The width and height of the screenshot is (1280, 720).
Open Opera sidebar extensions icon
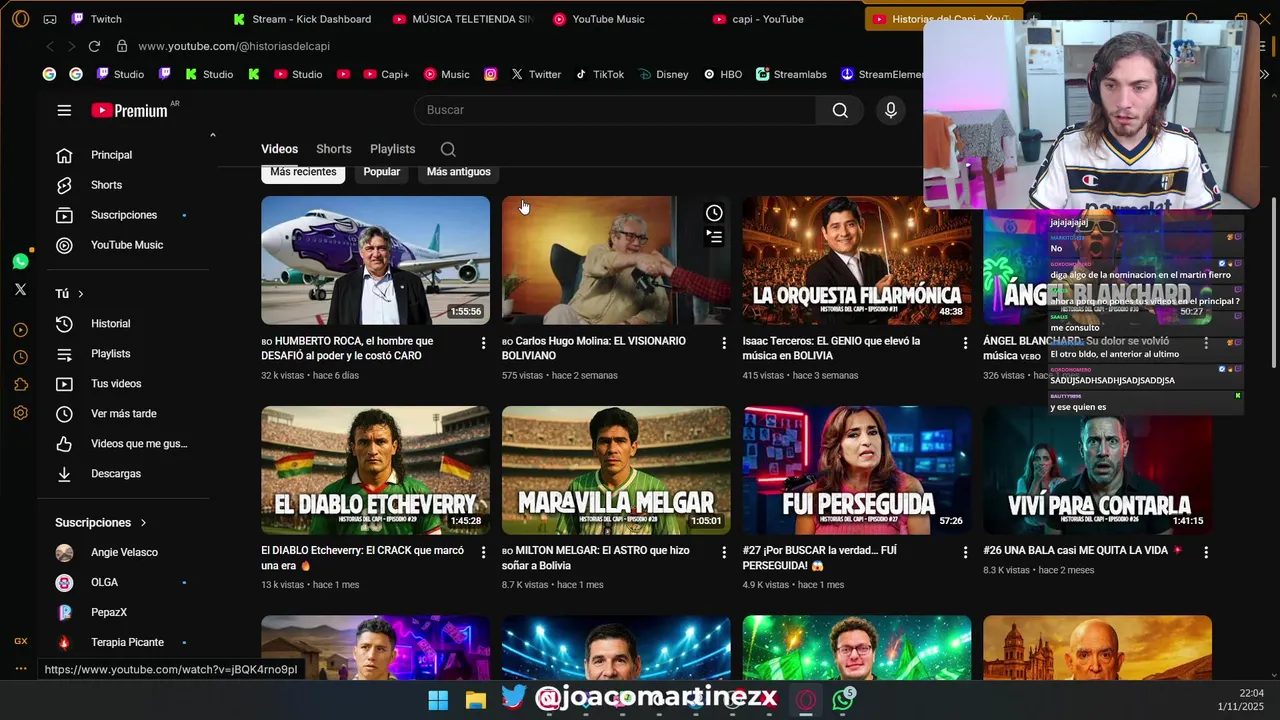20,385
